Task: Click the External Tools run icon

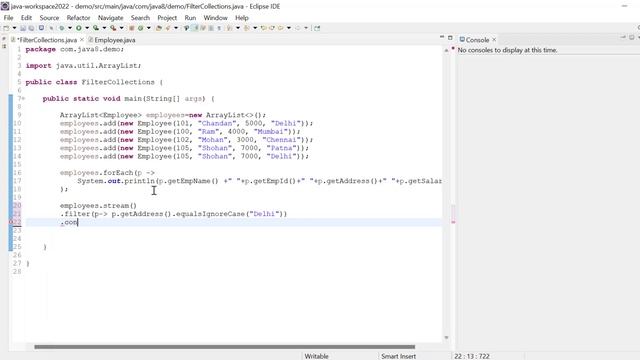Action: click(x=113, y=28)
